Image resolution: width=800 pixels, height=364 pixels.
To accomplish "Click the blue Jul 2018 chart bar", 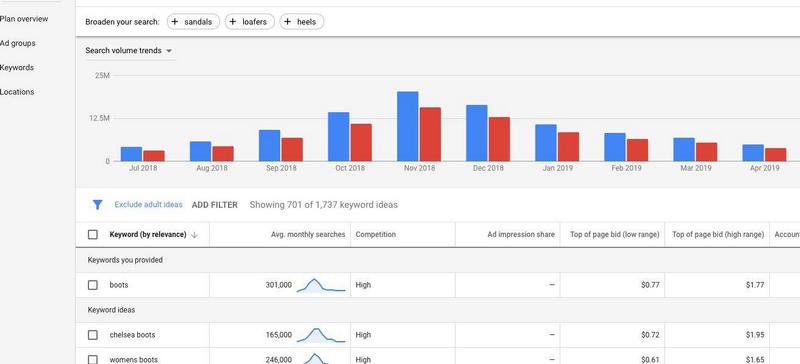I will click(x=131, y=154).
